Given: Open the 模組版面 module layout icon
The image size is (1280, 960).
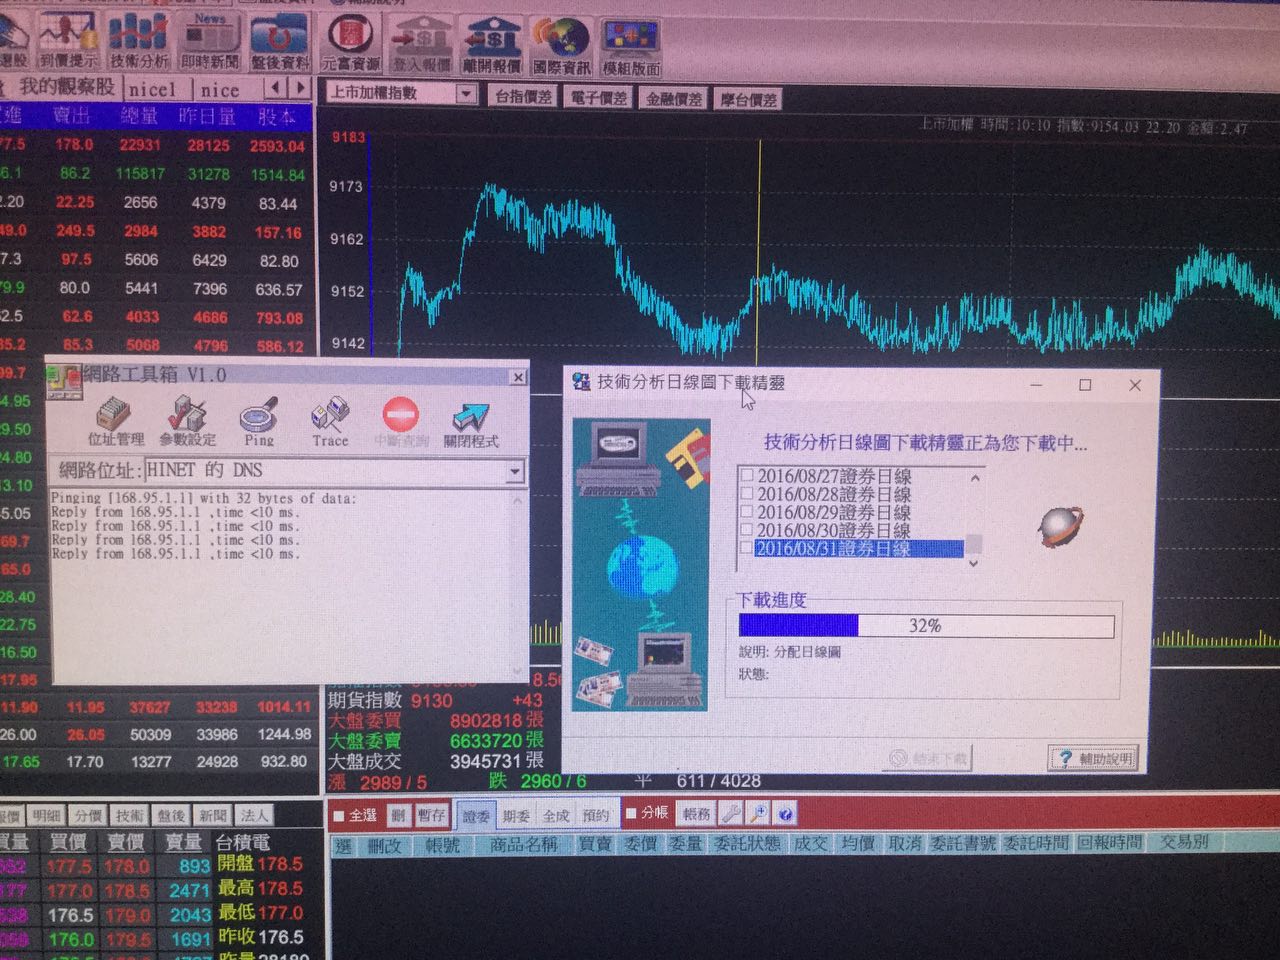Looking at the screenshot, I should (x=631, y=47).
